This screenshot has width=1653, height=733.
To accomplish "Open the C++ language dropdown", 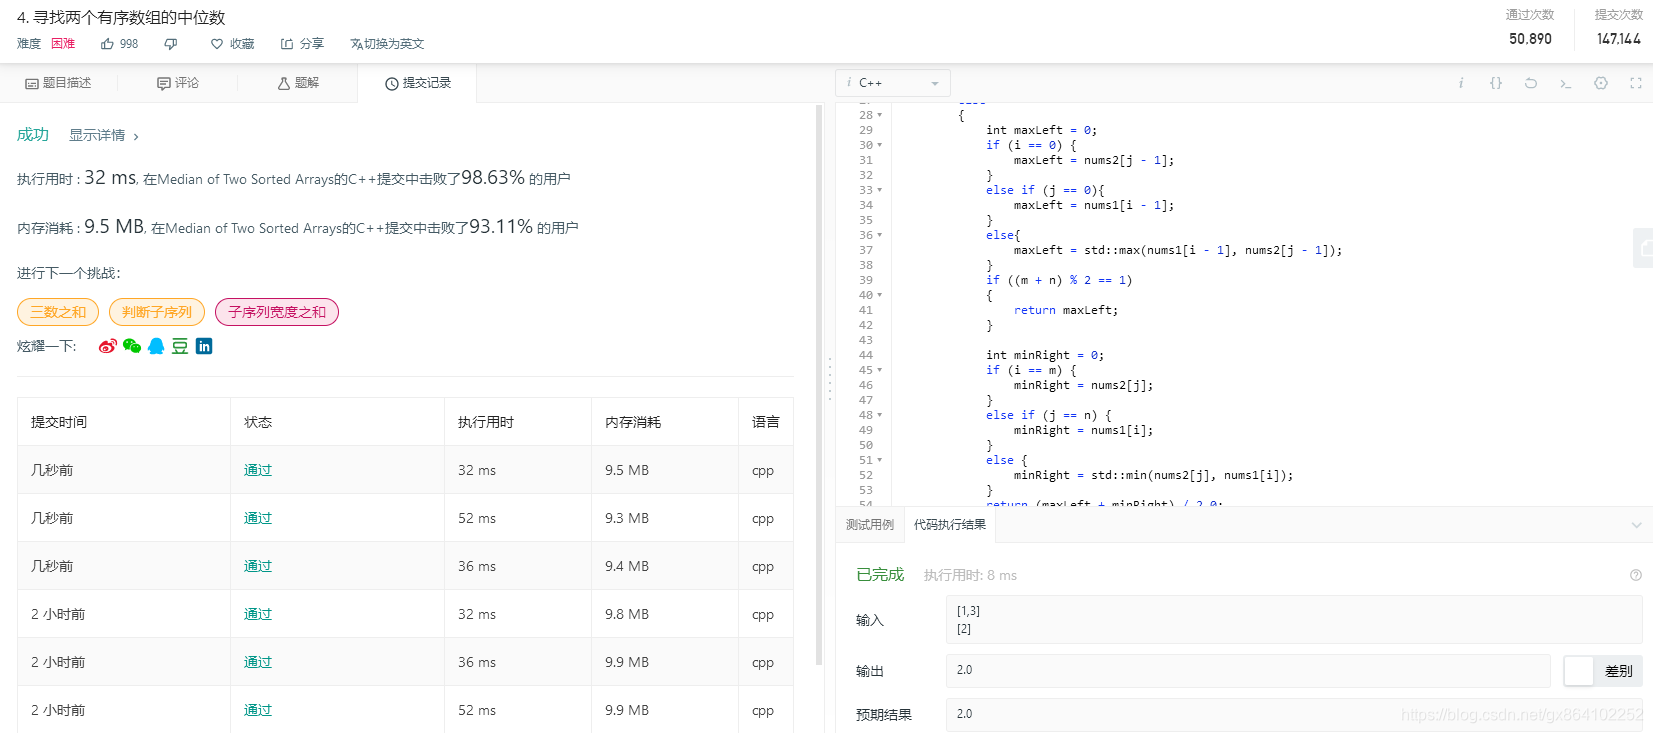I will click(893, 83).
